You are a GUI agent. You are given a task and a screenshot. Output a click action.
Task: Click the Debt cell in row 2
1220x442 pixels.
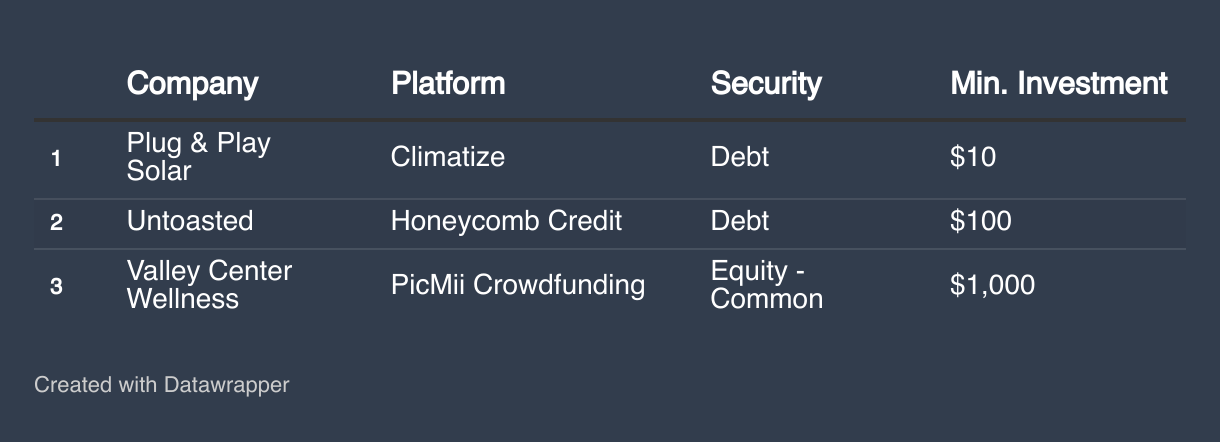740,221
